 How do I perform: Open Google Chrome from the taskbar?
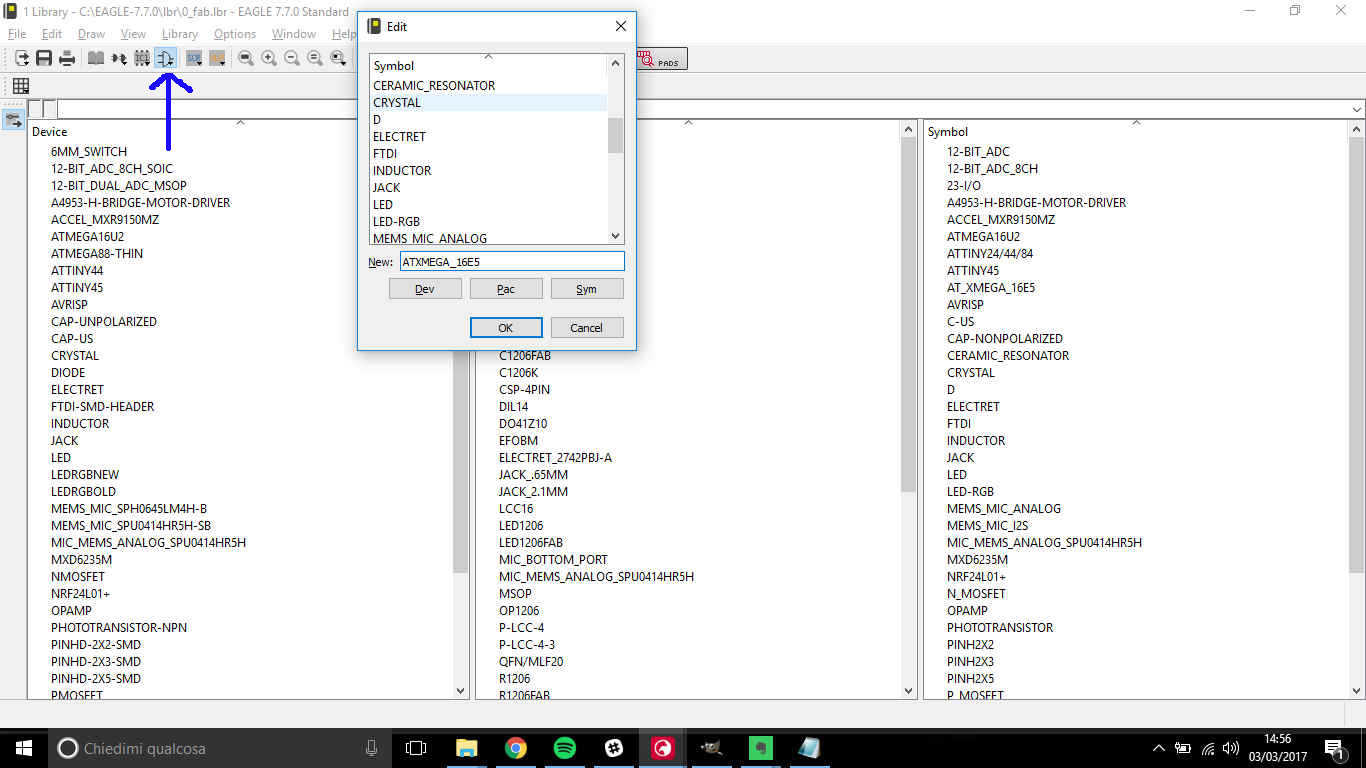tap(516, 748)
